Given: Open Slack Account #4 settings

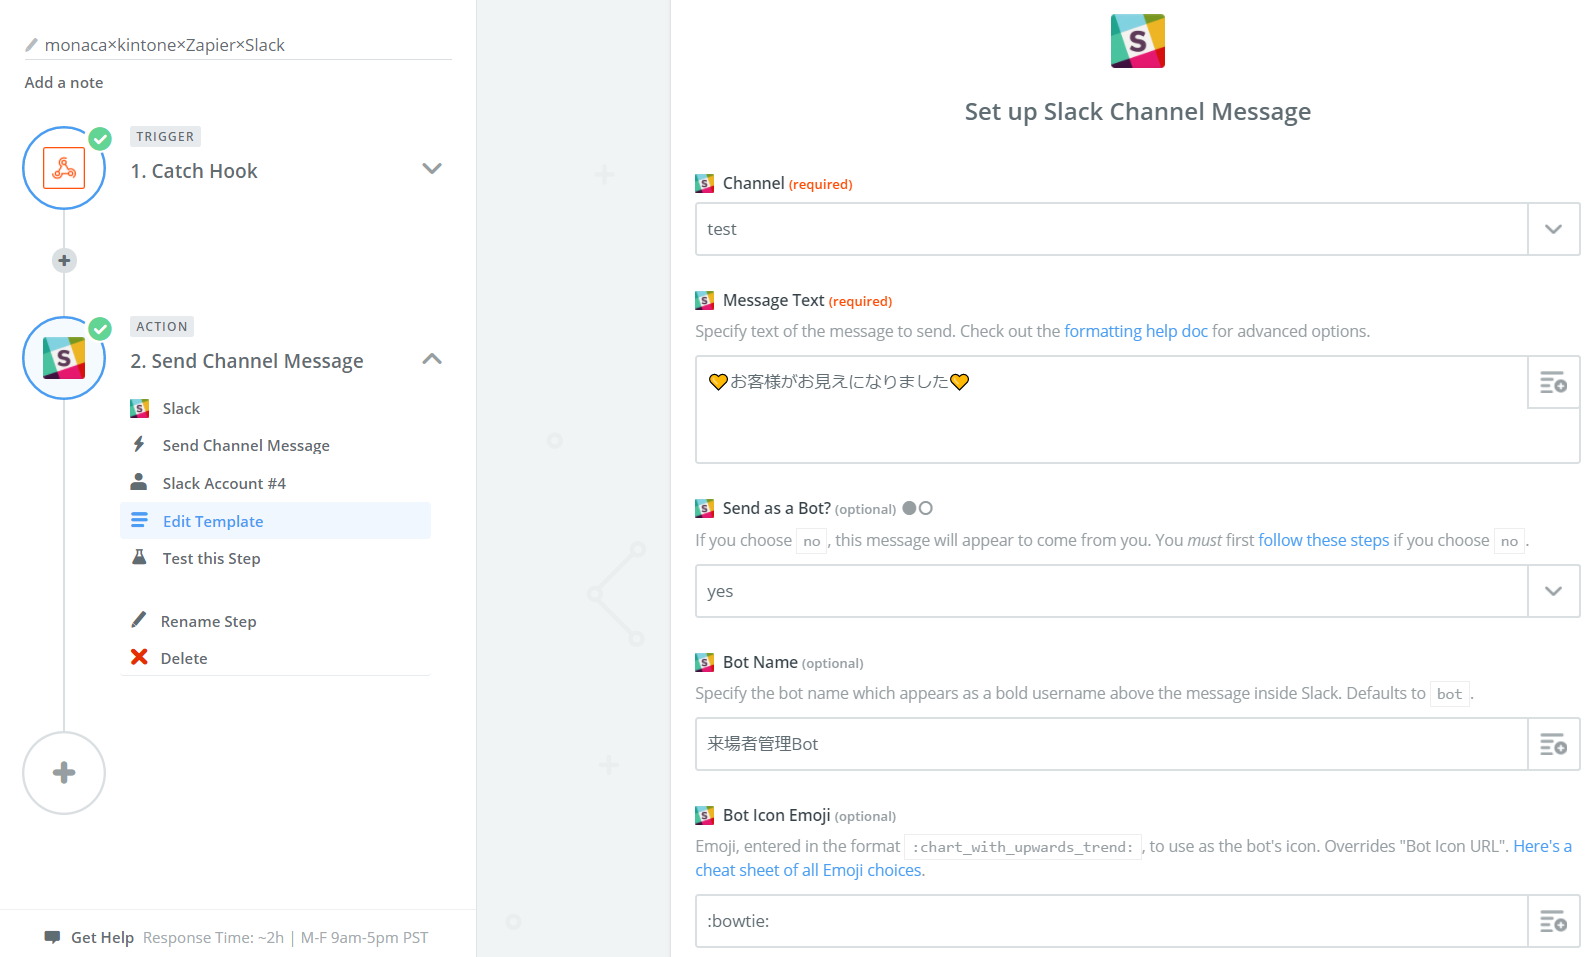Looking at the screenshot, I should 224,483.
